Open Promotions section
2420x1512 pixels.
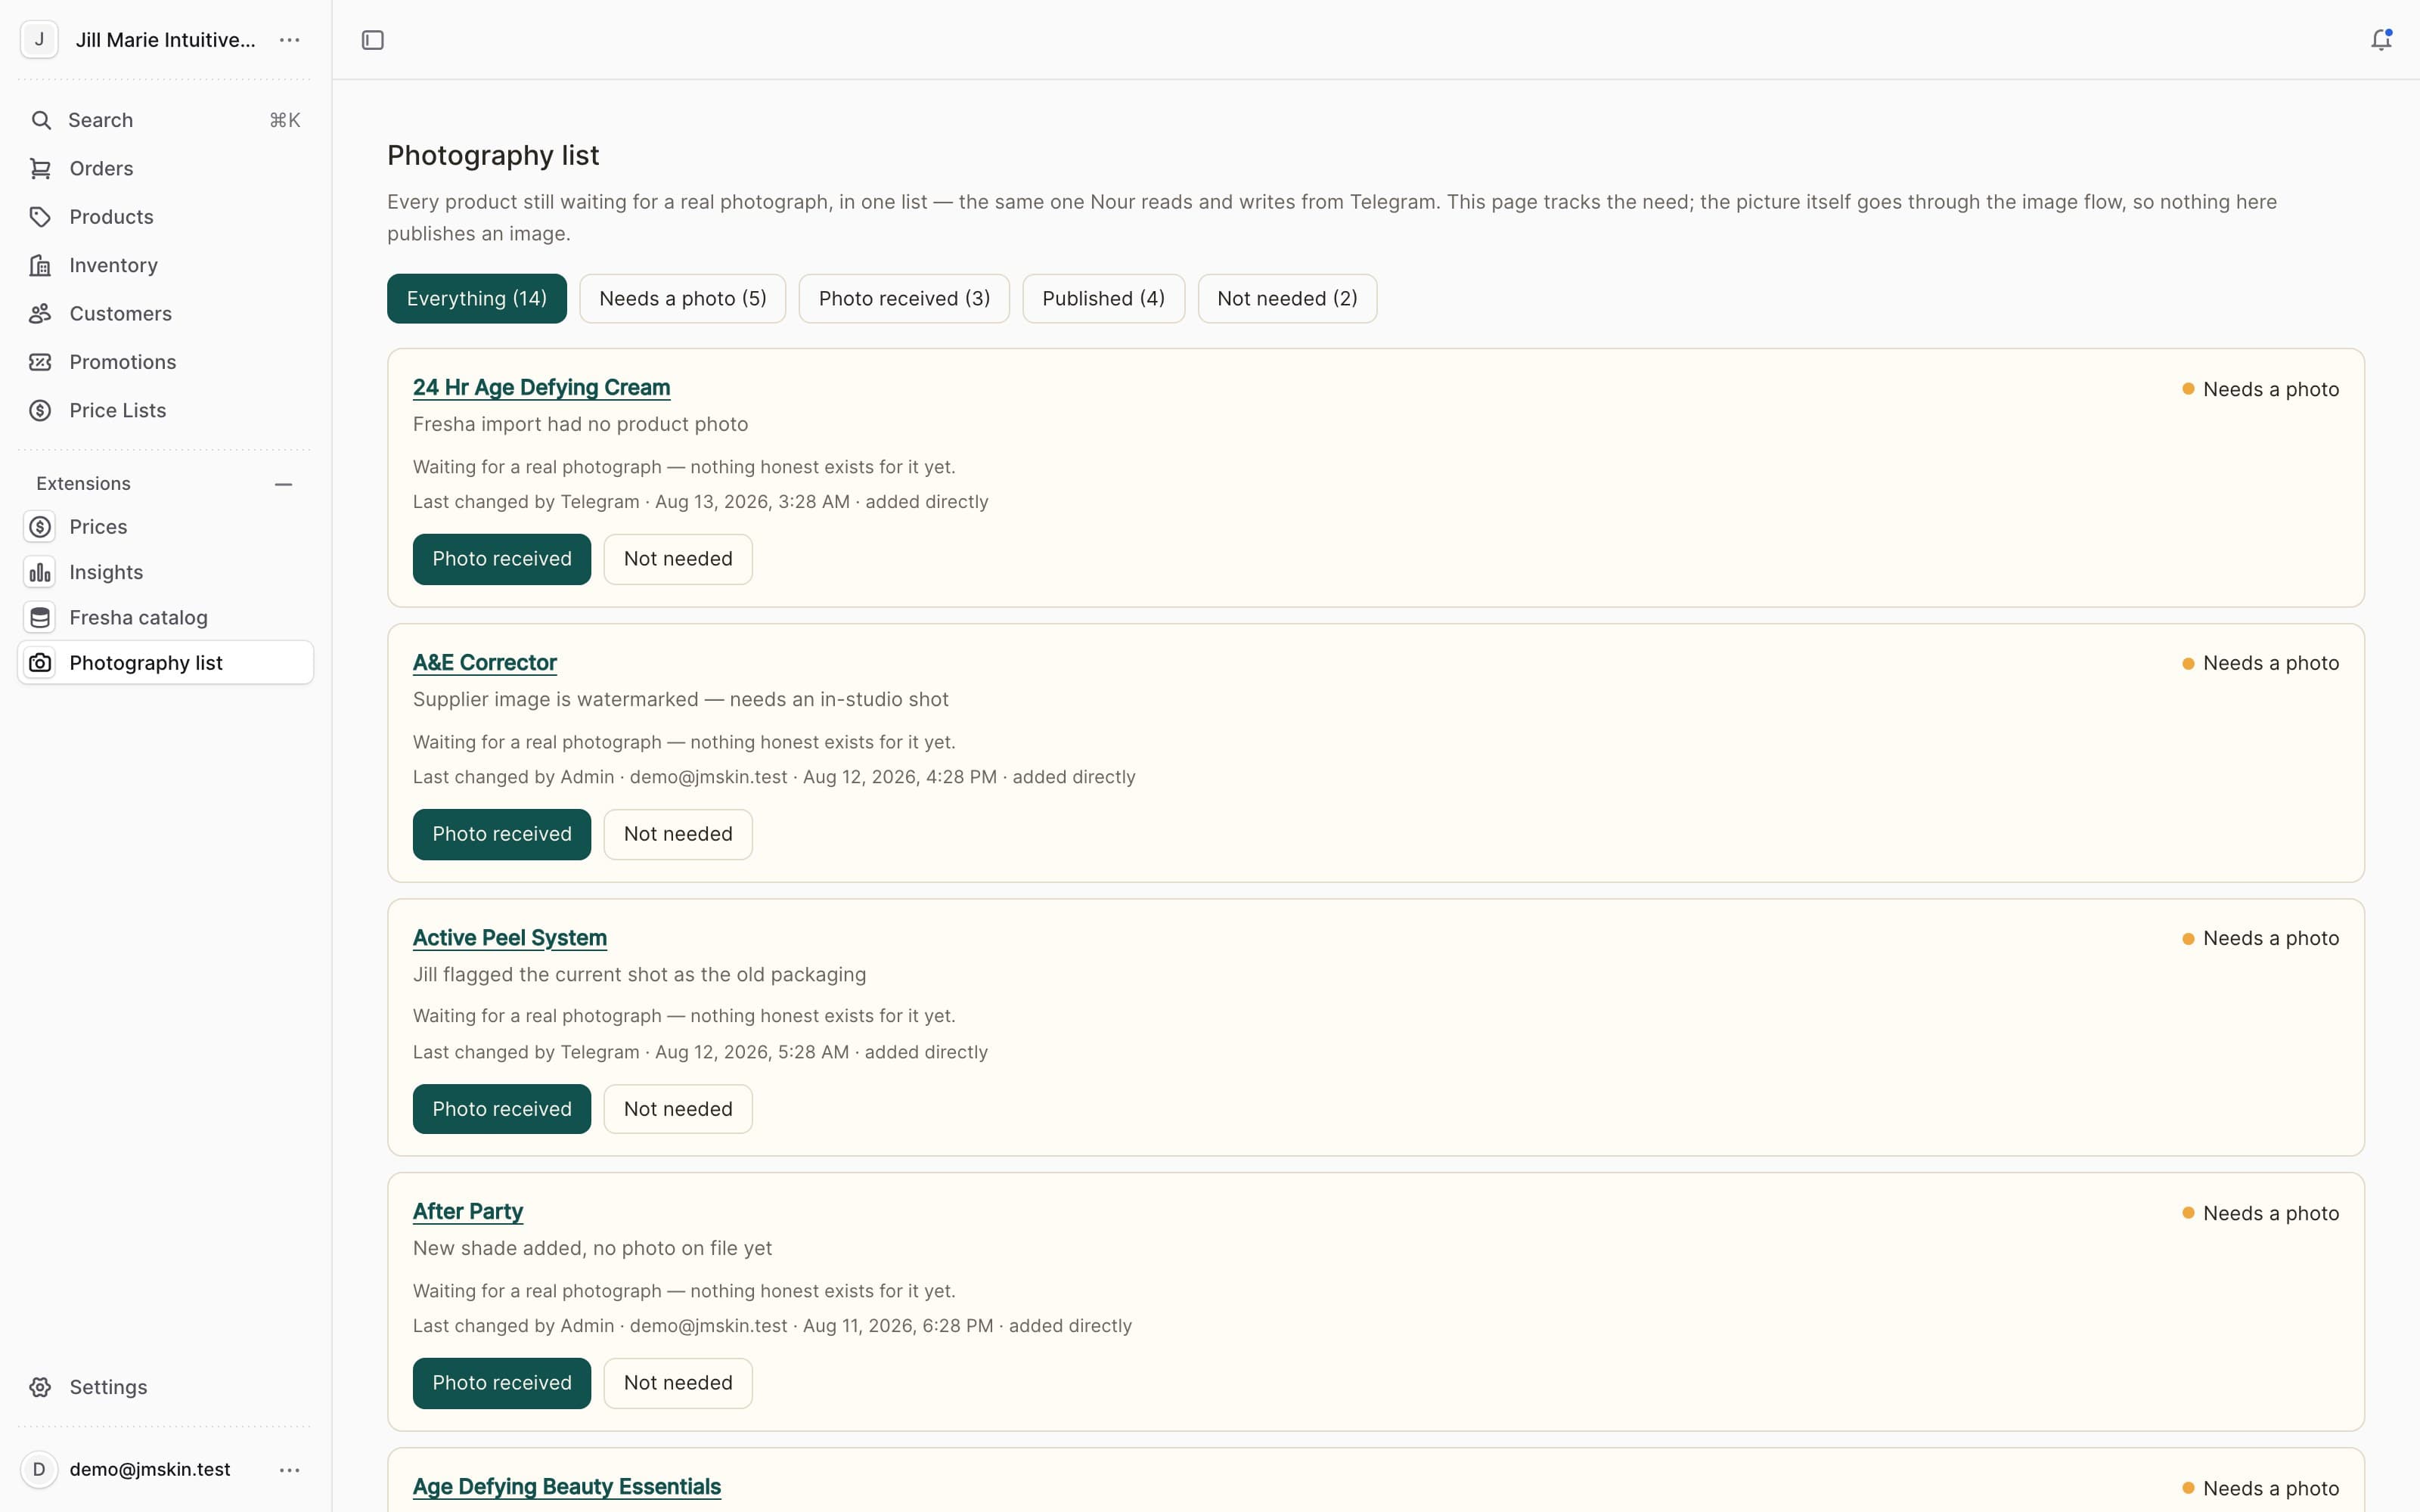point(122,362)
